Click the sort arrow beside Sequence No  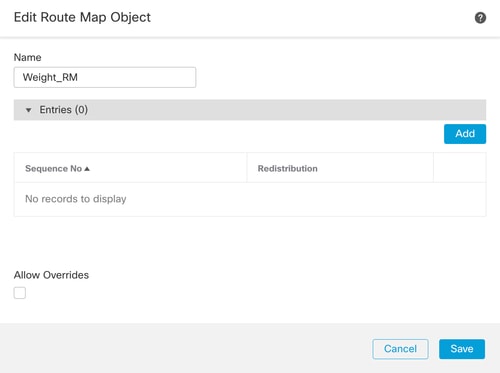click(x=87, y=169)
